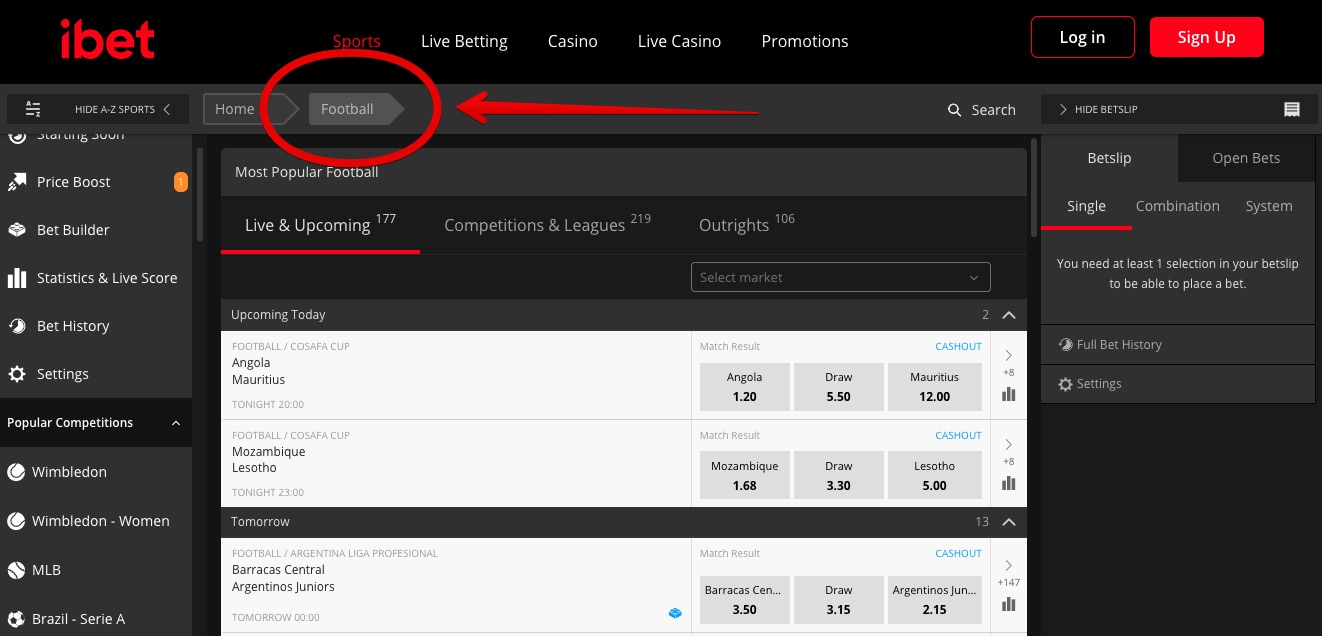
Task: Click the Football breadcrumb
Action: (347, 109)
